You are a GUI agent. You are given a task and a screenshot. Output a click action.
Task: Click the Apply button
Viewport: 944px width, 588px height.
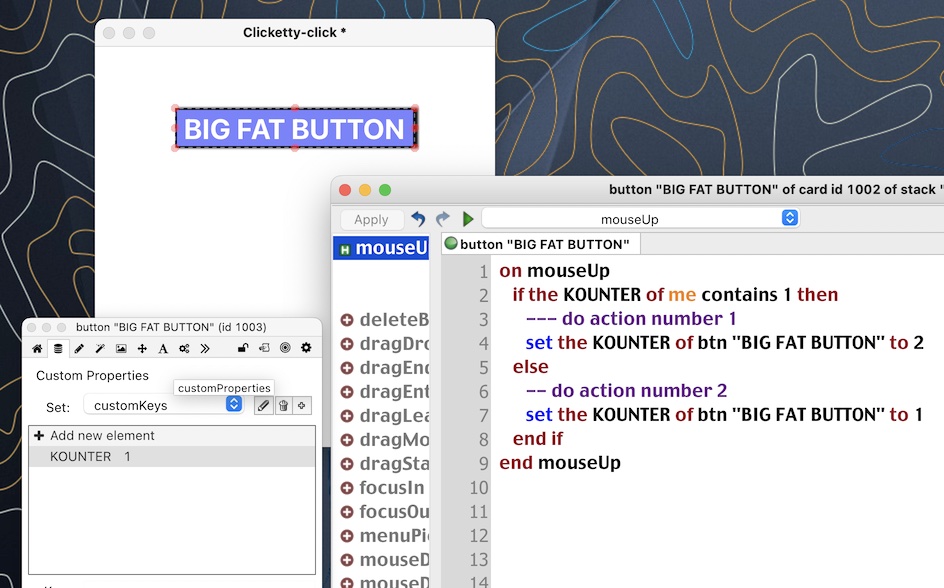pyautogui.click(x=371, y=220)
